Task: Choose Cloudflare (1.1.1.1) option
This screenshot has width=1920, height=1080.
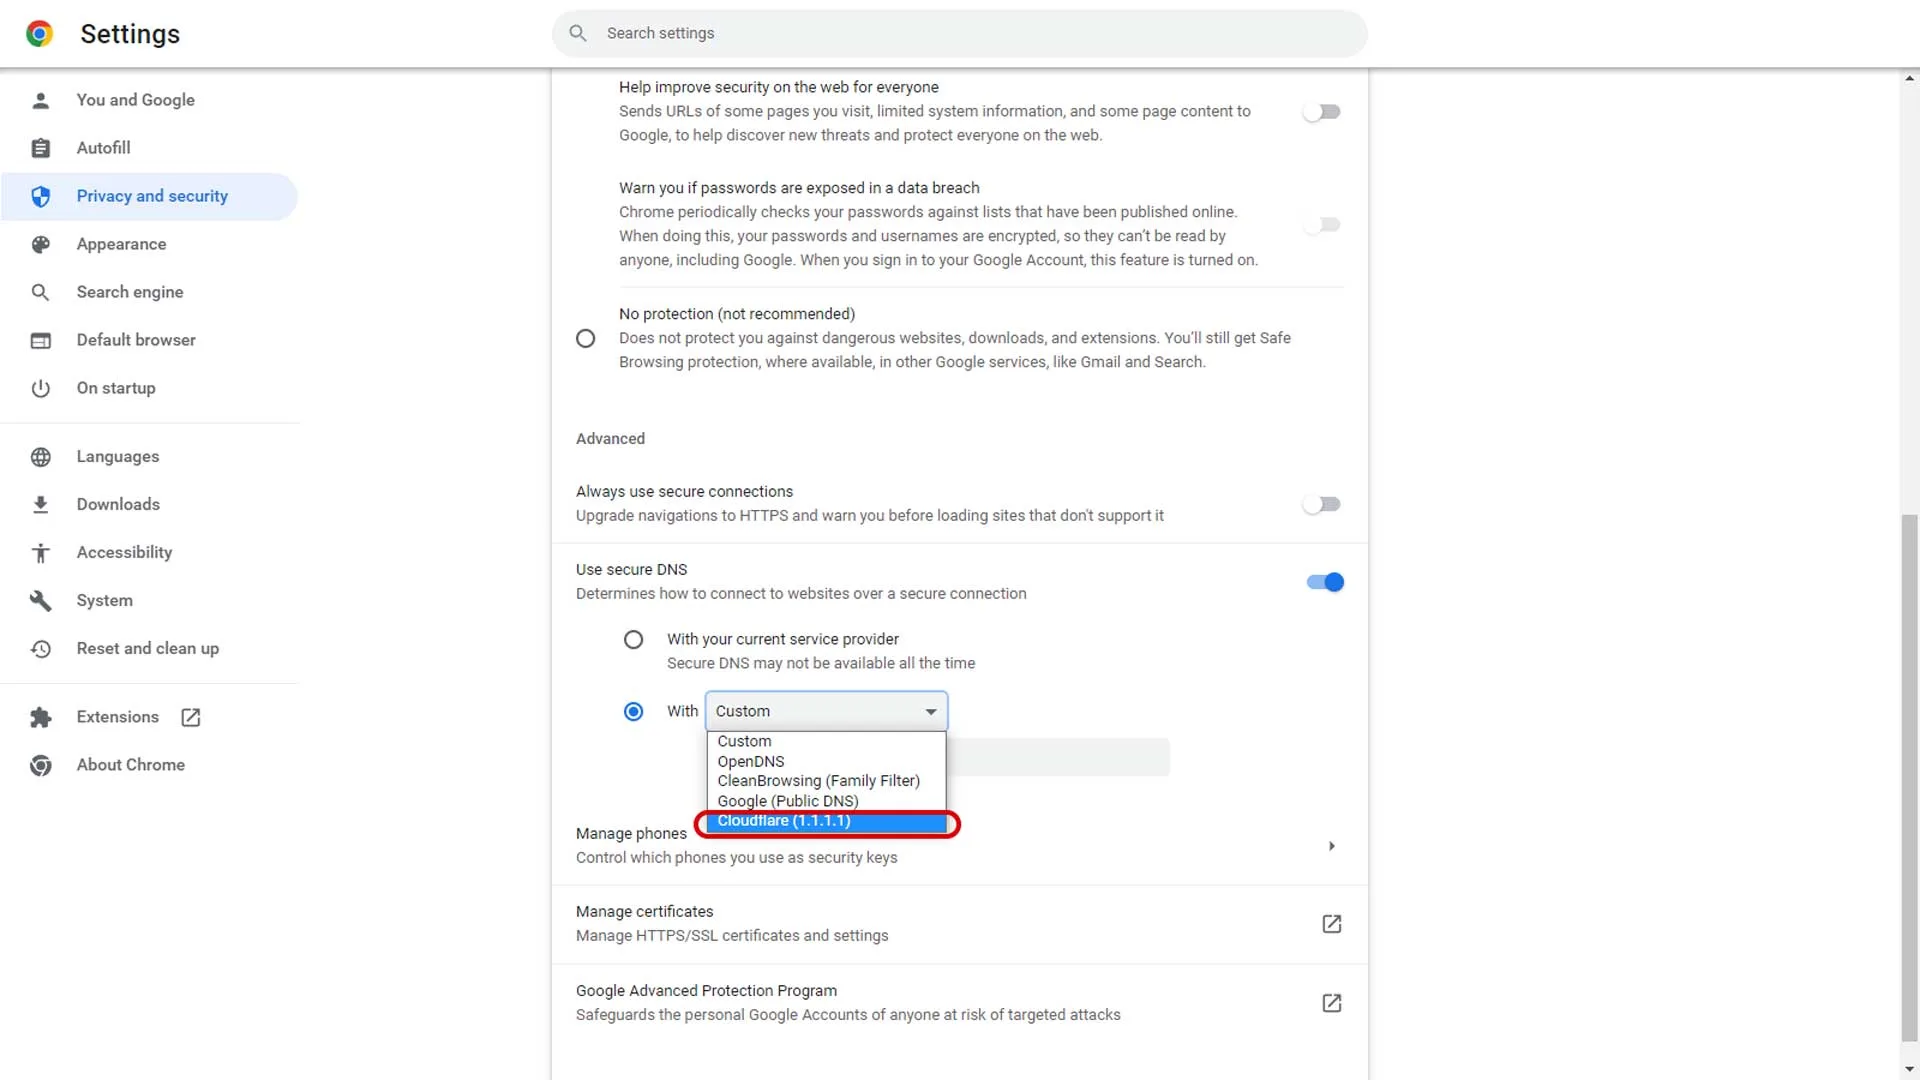Action: [x=826, y=821]
